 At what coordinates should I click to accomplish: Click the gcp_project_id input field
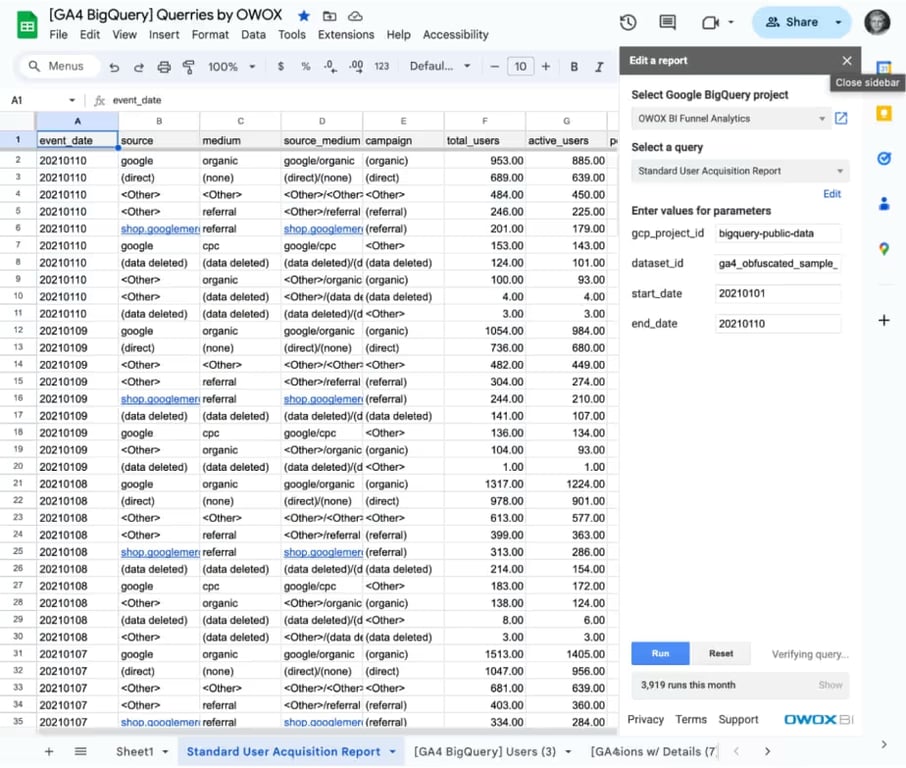click(x=778, y=233)
